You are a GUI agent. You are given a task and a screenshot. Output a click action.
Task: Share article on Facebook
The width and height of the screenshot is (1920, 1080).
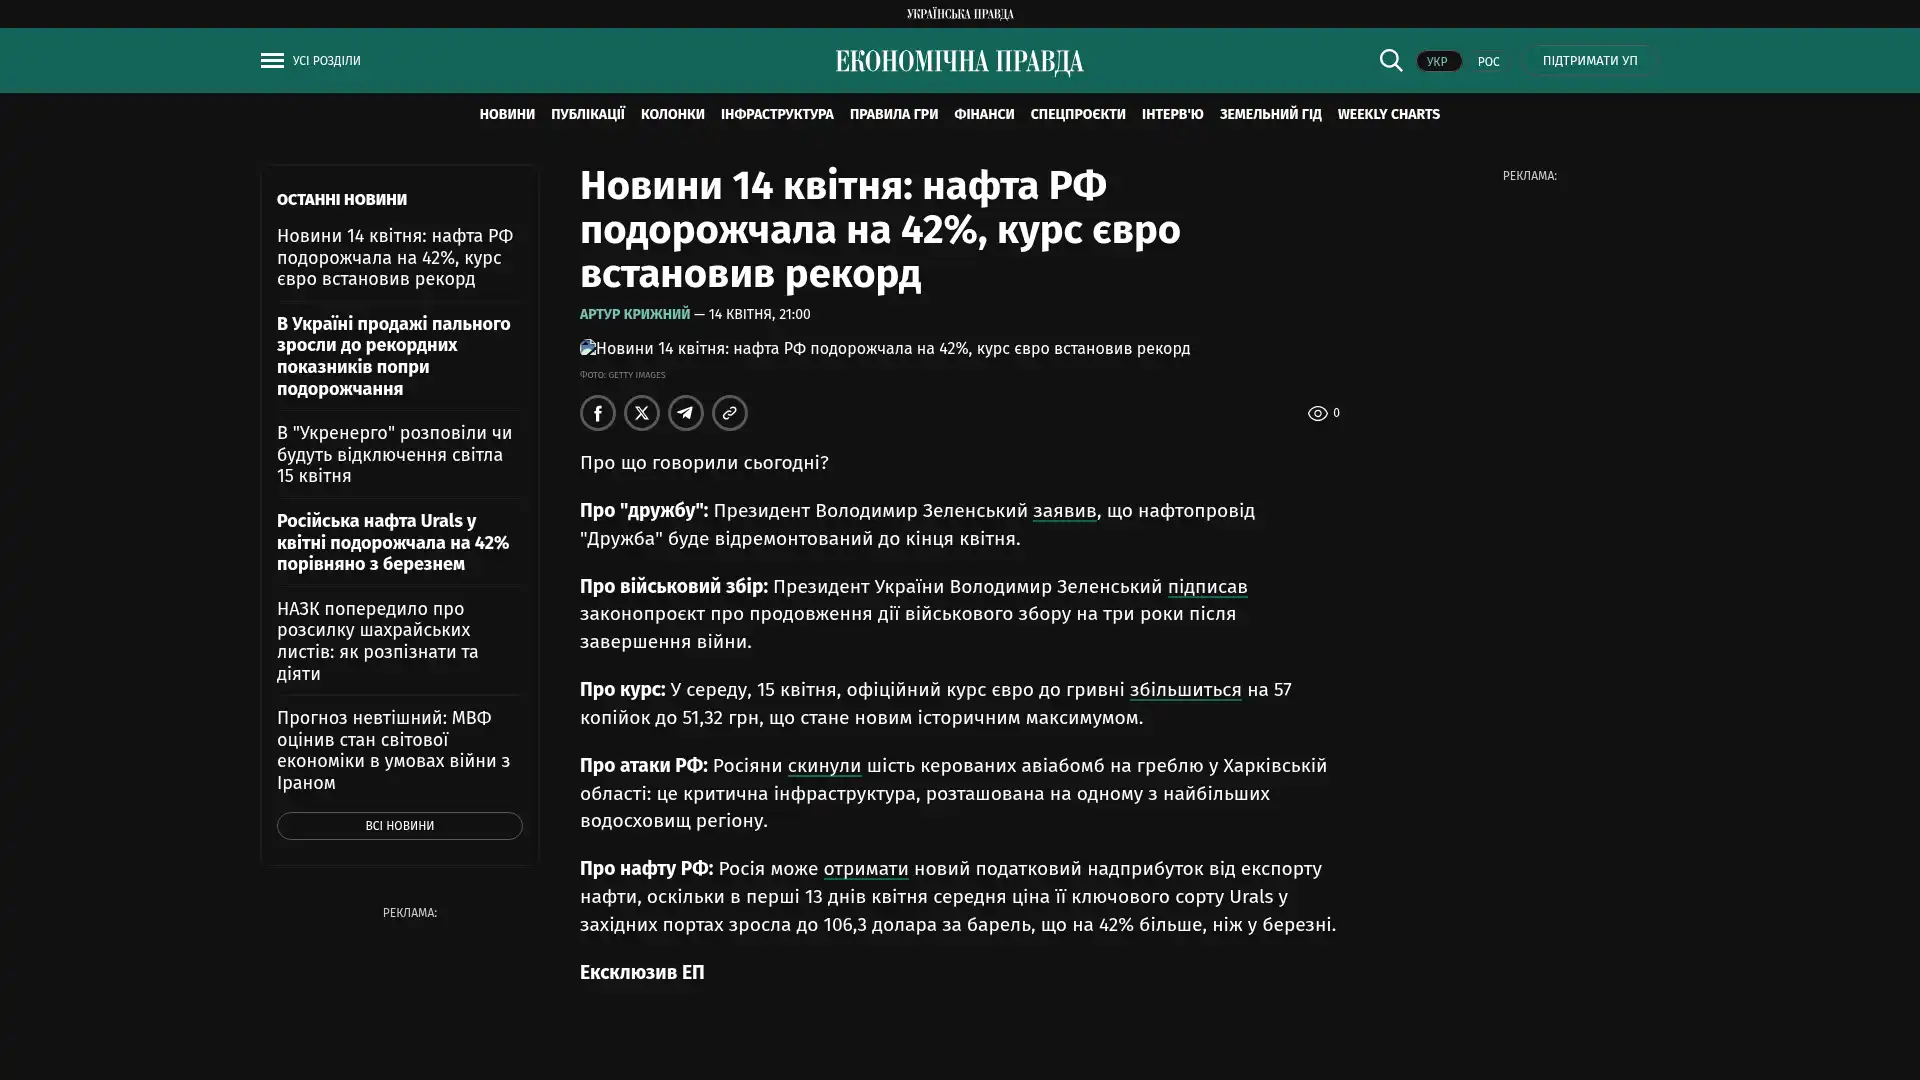click(597, 413)
